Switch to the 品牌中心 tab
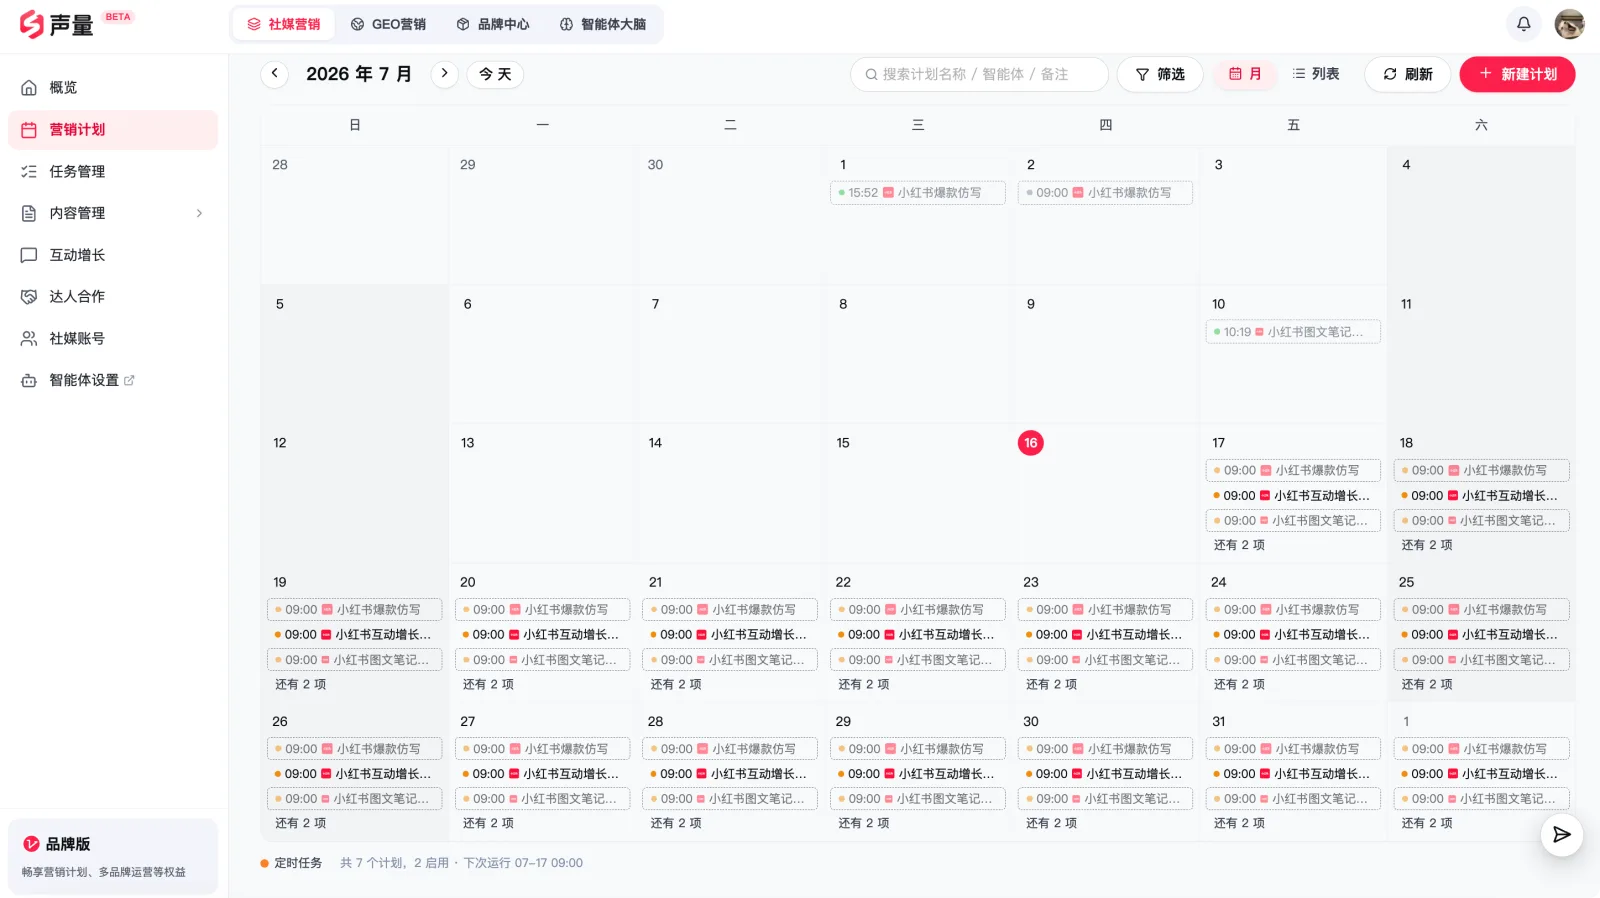1600x898 pixels. [493, 24]
